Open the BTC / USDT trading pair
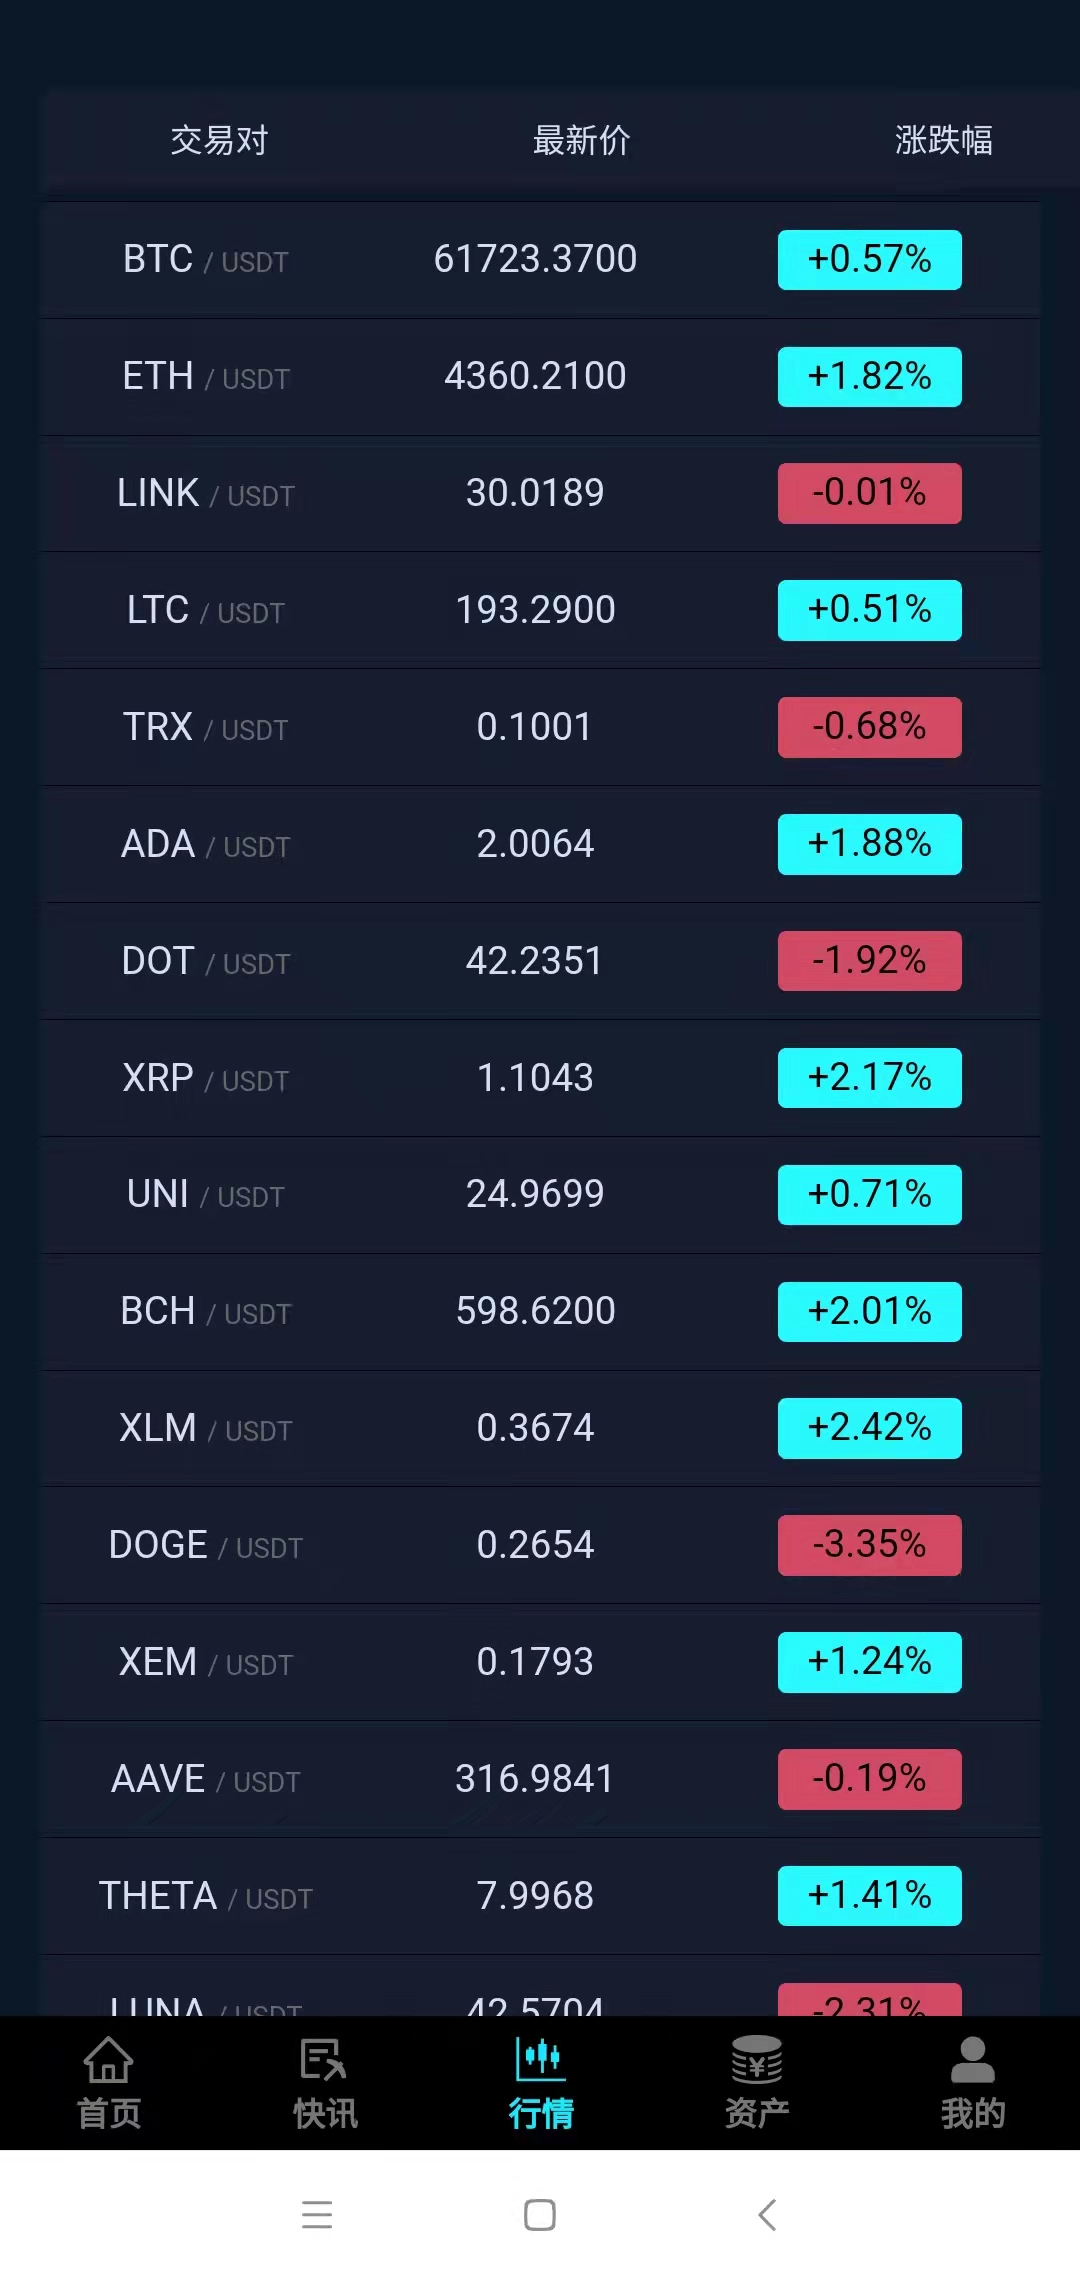 [205, 260]
